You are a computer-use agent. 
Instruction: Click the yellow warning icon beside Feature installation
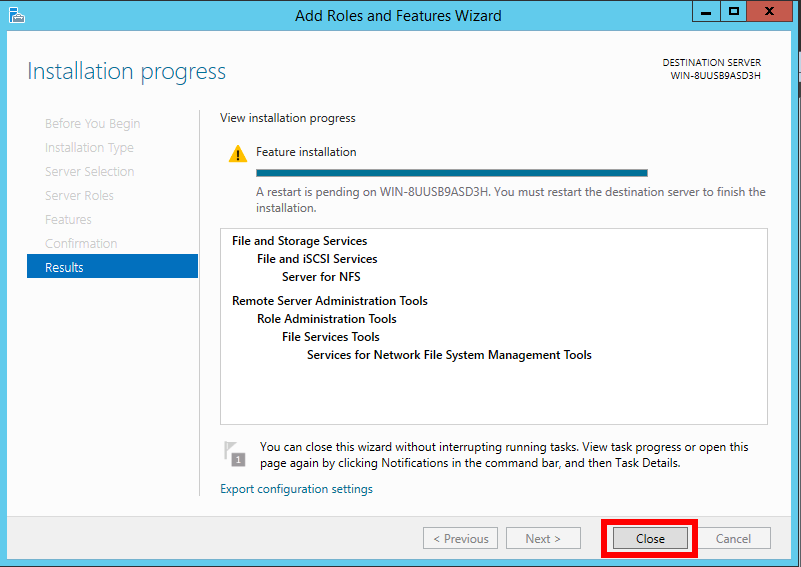237,153
